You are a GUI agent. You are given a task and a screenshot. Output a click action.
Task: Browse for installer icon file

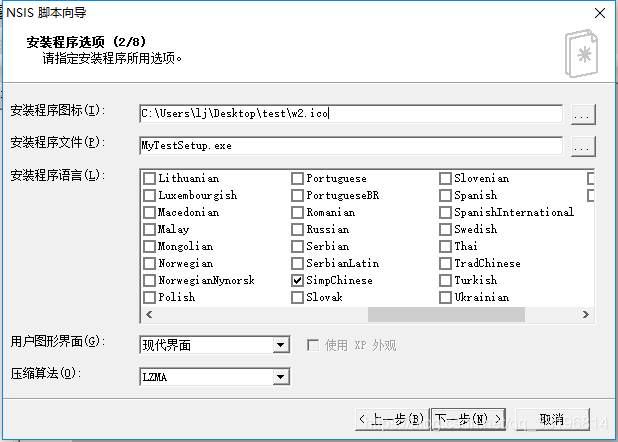tap(583, 114)
